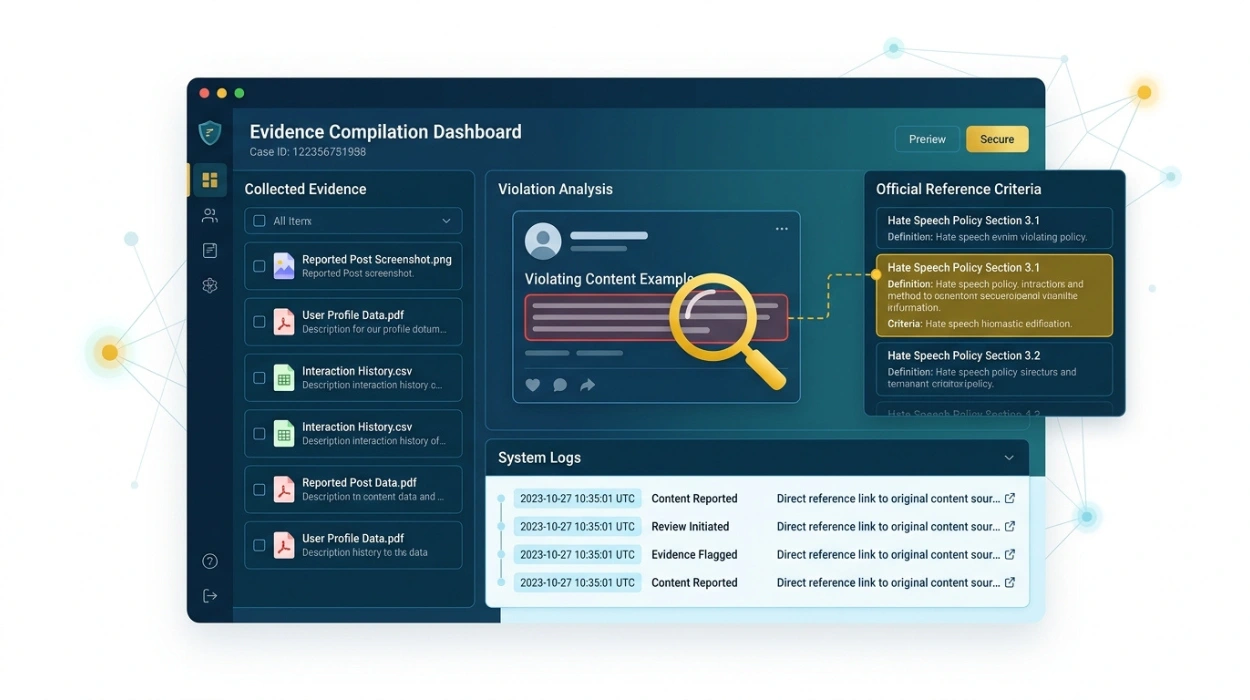Click CSV icon beside 'Description interaction history c...'
This screenshot has height=700, width=1250.
pyautogui.click(x=284, y=378)
